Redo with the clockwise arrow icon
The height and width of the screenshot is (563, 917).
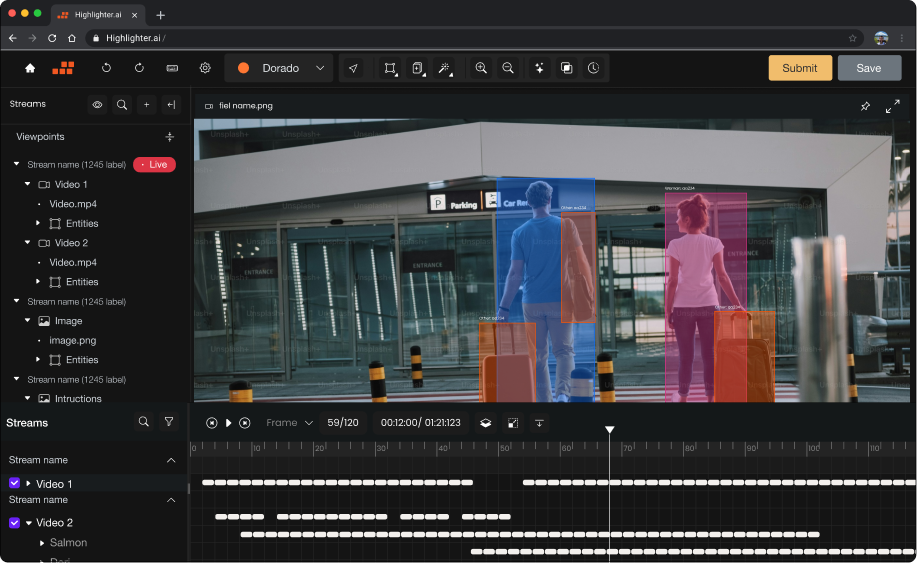click(x=139, y=68)
